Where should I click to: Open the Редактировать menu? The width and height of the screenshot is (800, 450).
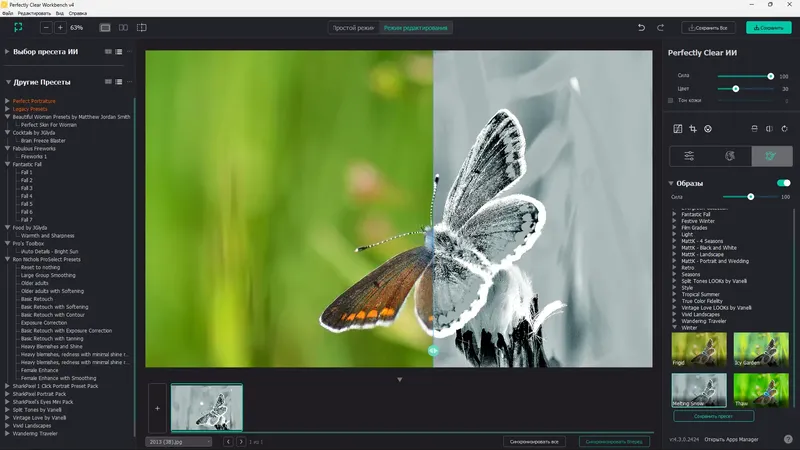click(34, 13)
